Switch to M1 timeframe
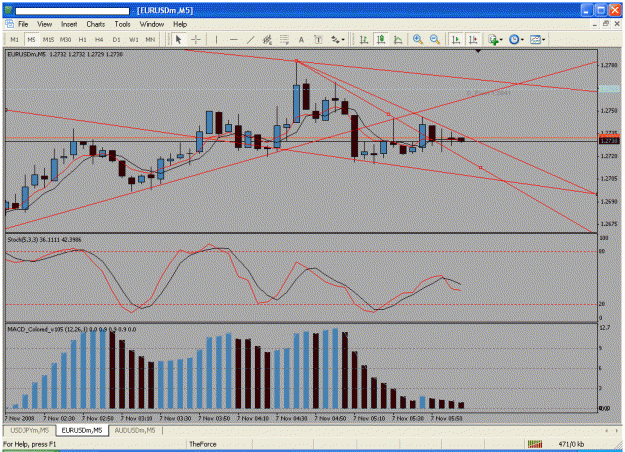This screenshot has height=452, width=625. pyautogui.click(x=14, y=39)
